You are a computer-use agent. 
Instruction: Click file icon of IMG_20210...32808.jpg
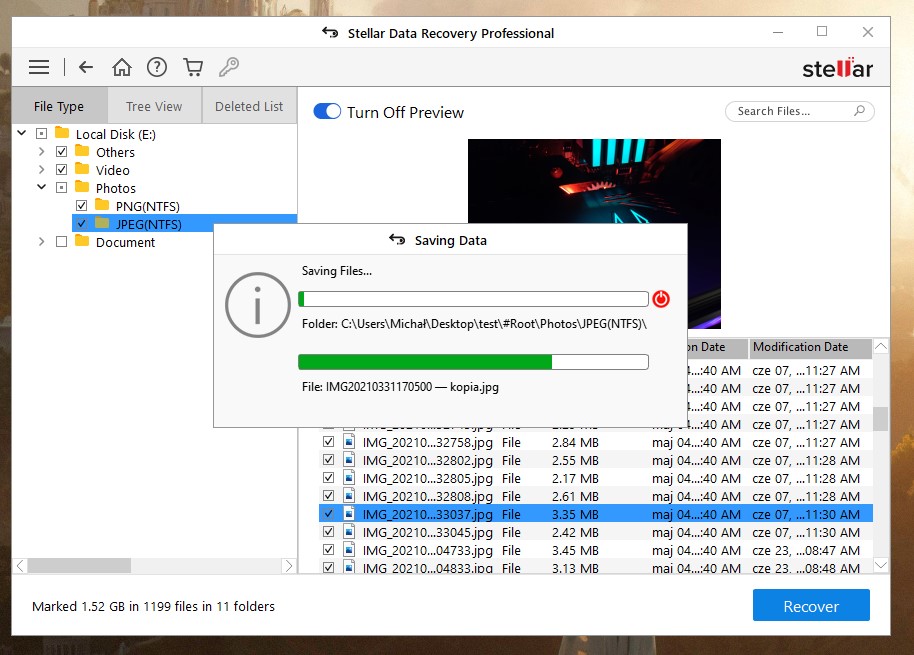click(349, 496)
